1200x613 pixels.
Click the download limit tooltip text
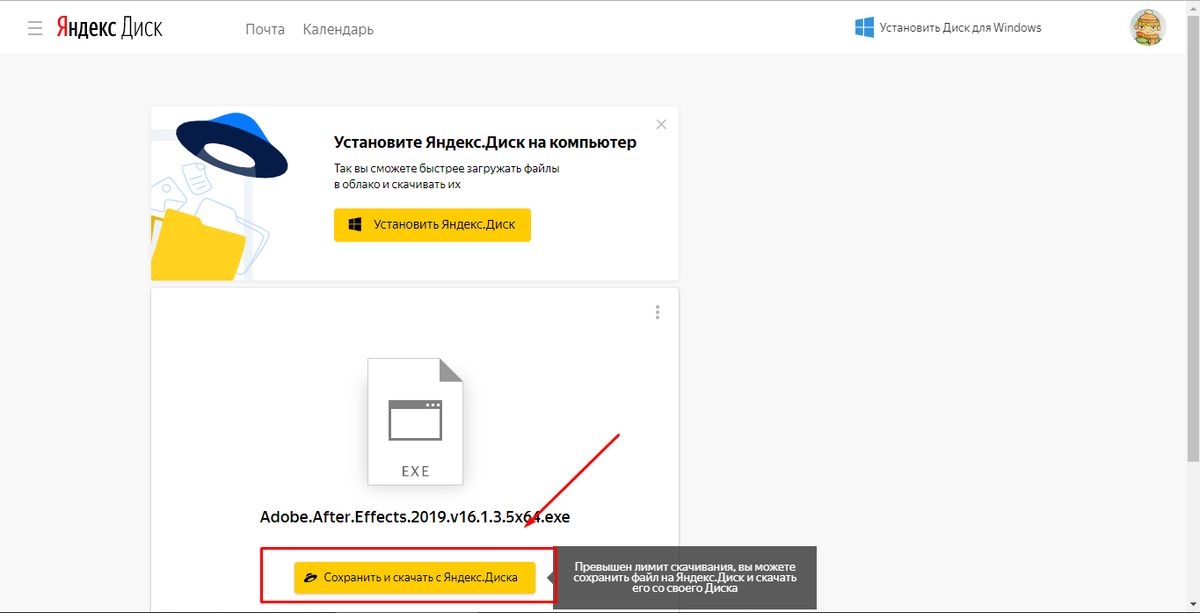(685, 577)
